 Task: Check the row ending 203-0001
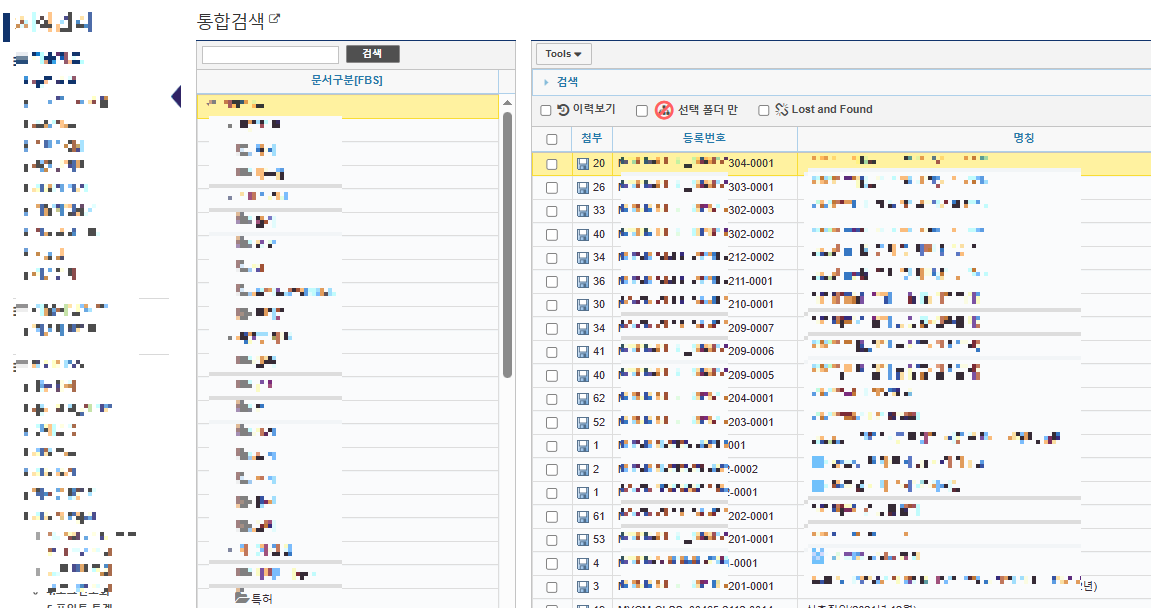pyautogui.click(x=552, y=423)
